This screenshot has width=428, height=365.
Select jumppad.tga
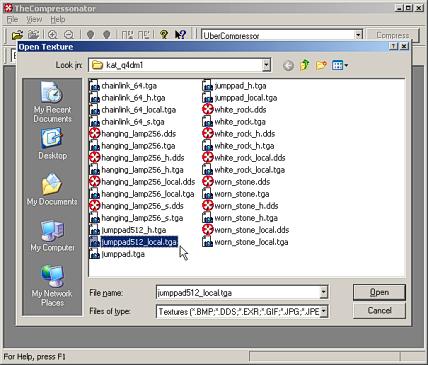click(x=123, y=254)
